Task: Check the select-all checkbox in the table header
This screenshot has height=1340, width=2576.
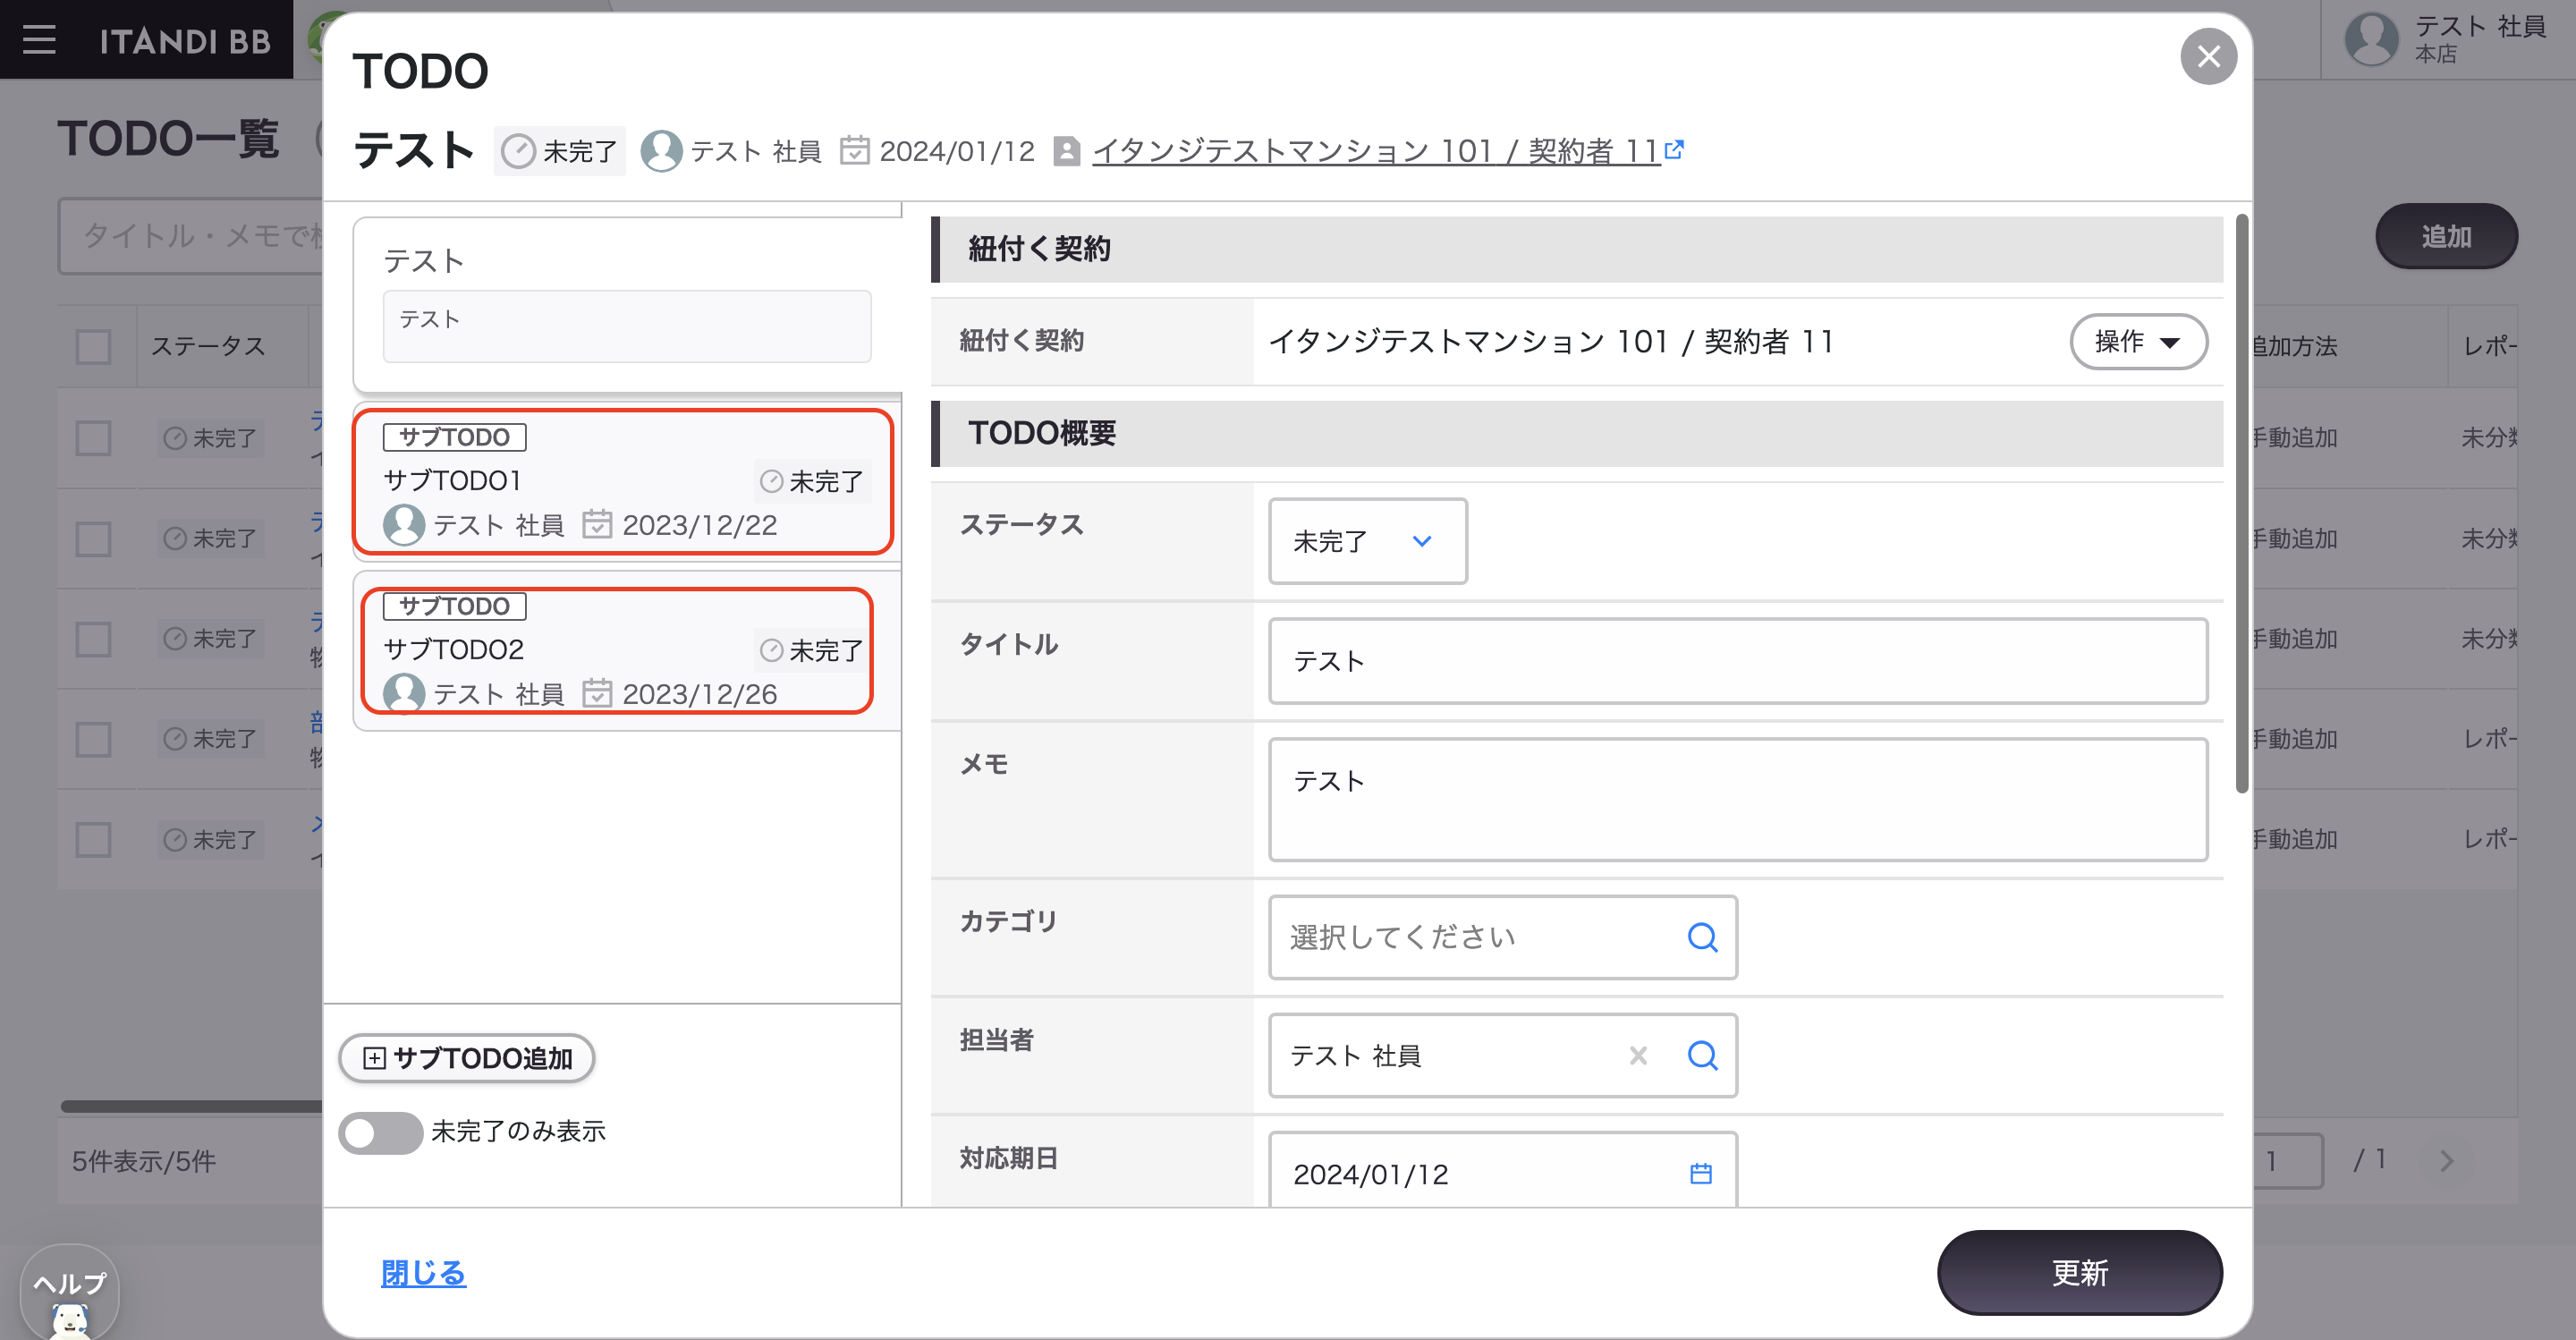Action: pyautogui.click(x=93, y=346)
